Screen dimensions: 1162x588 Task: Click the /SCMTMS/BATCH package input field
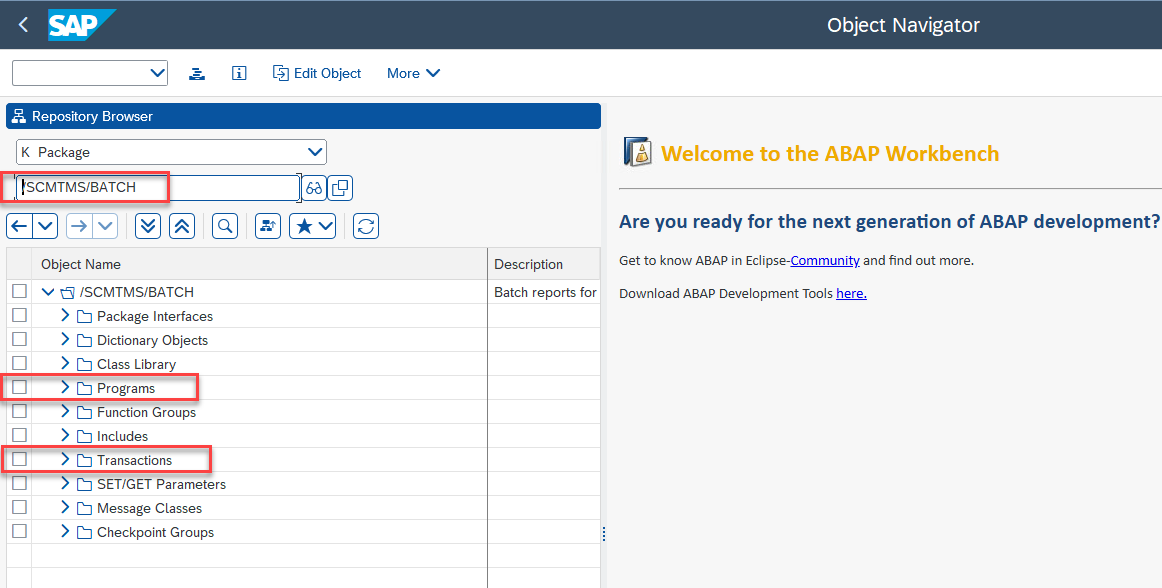coord(158,188)
